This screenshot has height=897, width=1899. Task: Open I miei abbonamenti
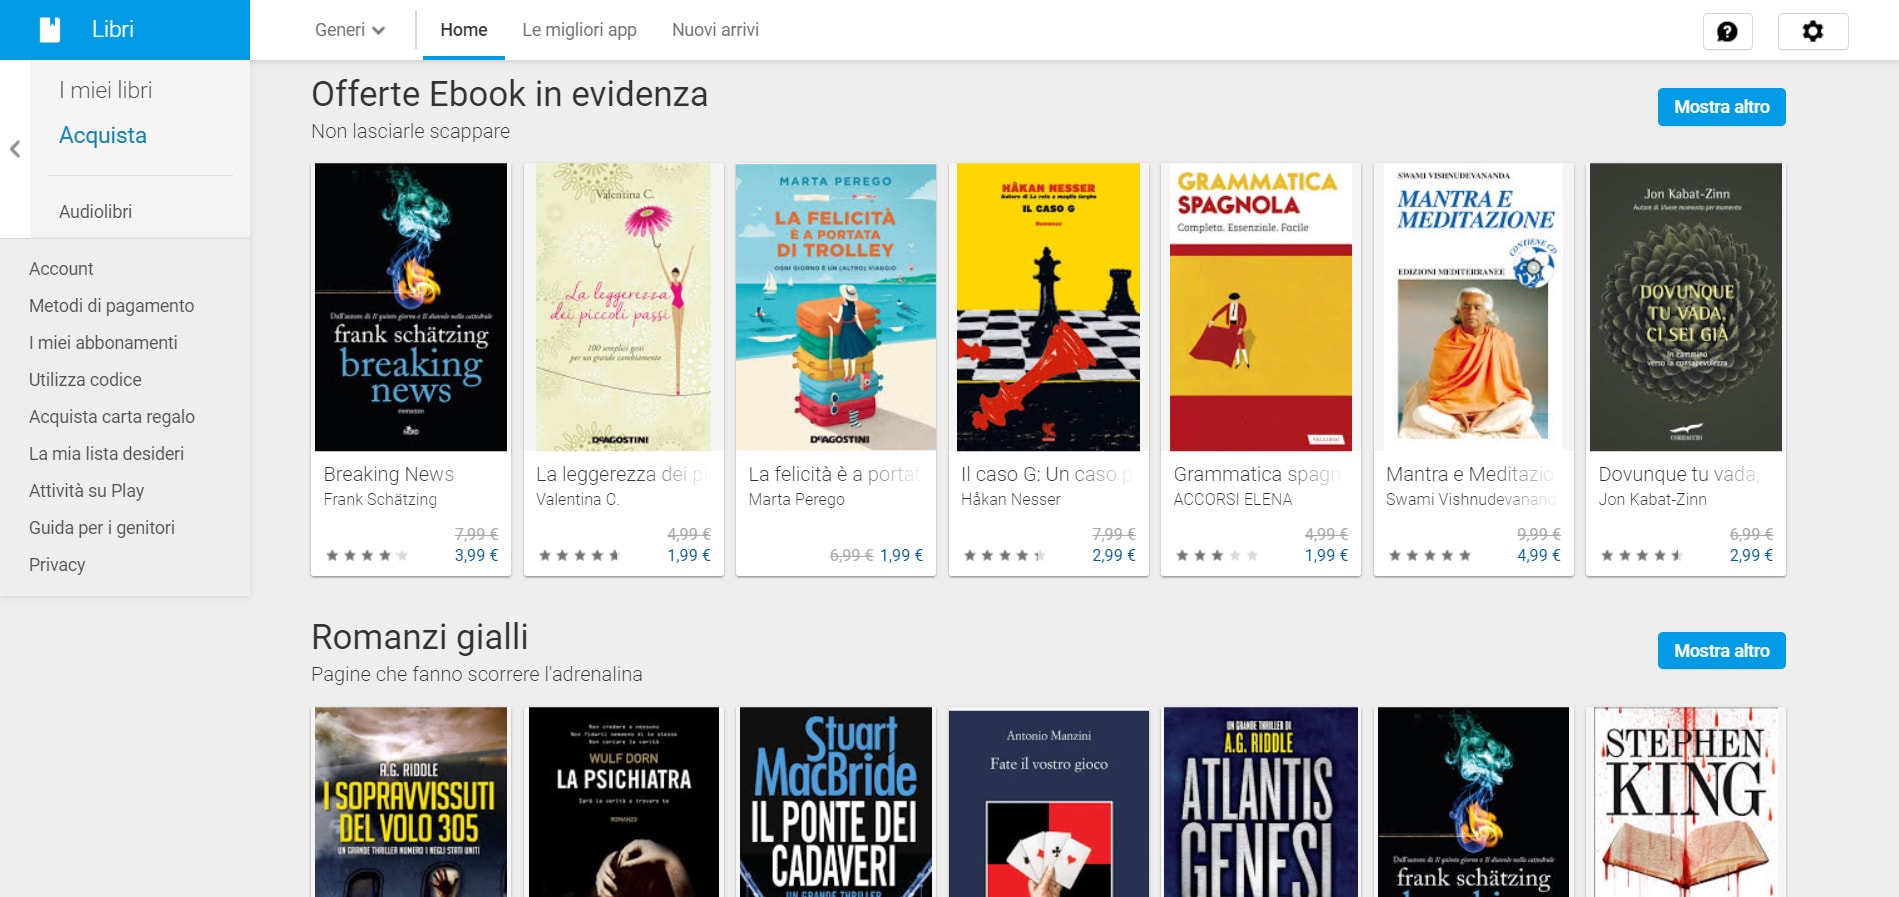coord(103,343)
